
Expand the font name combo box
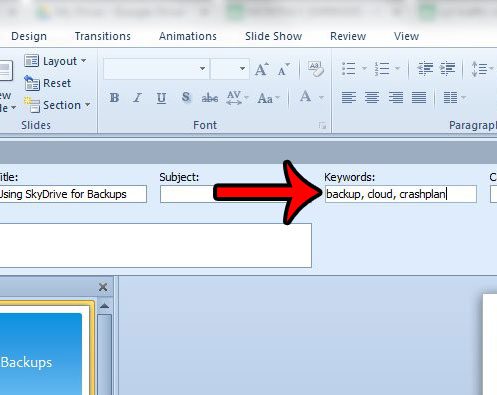(202, 69)
